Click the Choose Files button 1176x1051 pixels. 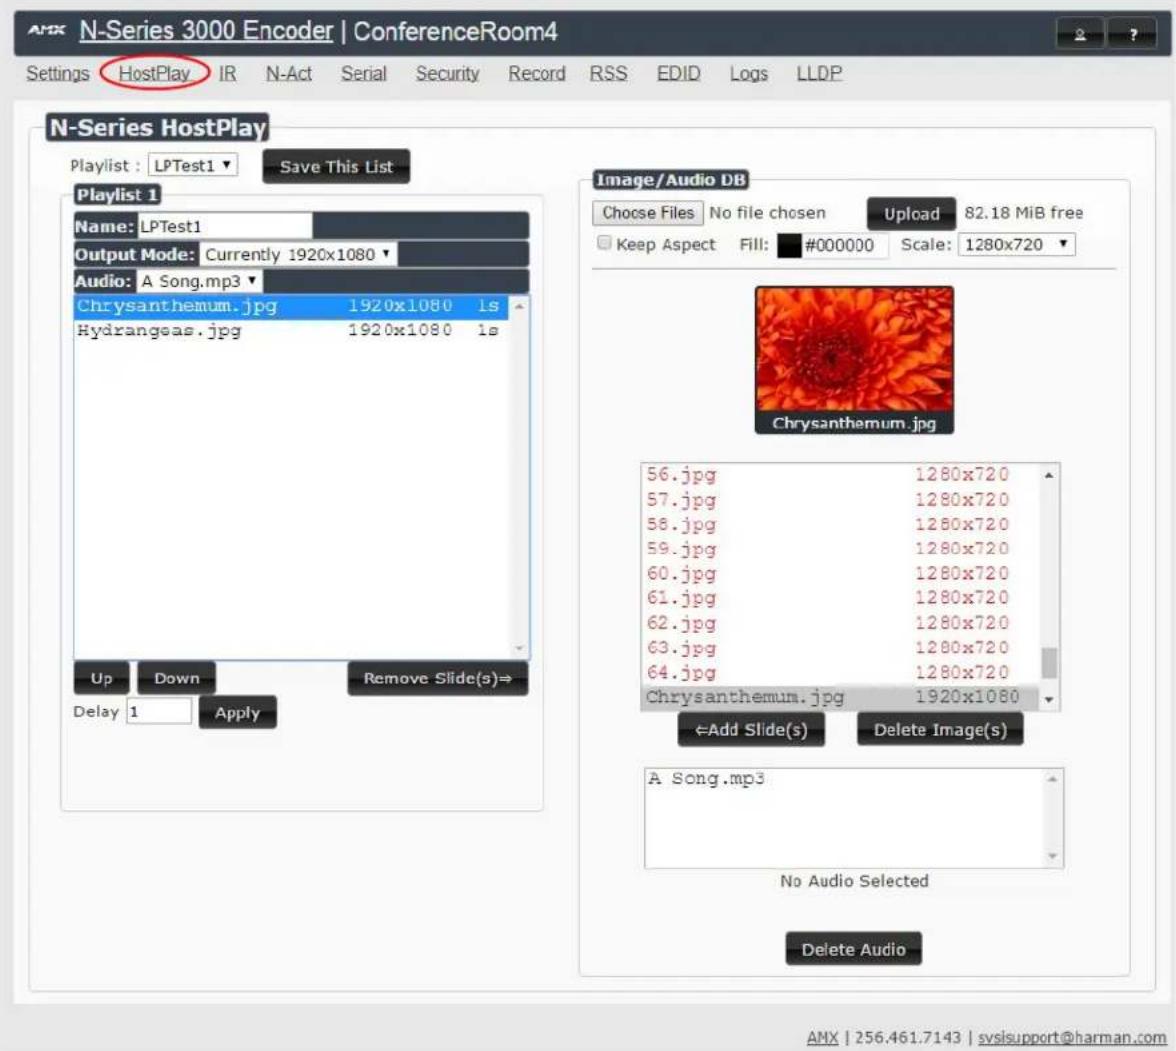click(x=648, y=213)
